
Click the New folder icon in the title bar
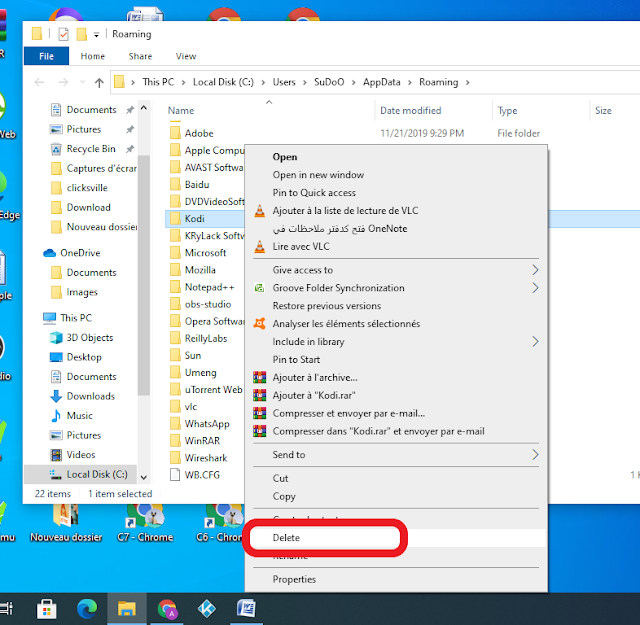tap(82, 34)
